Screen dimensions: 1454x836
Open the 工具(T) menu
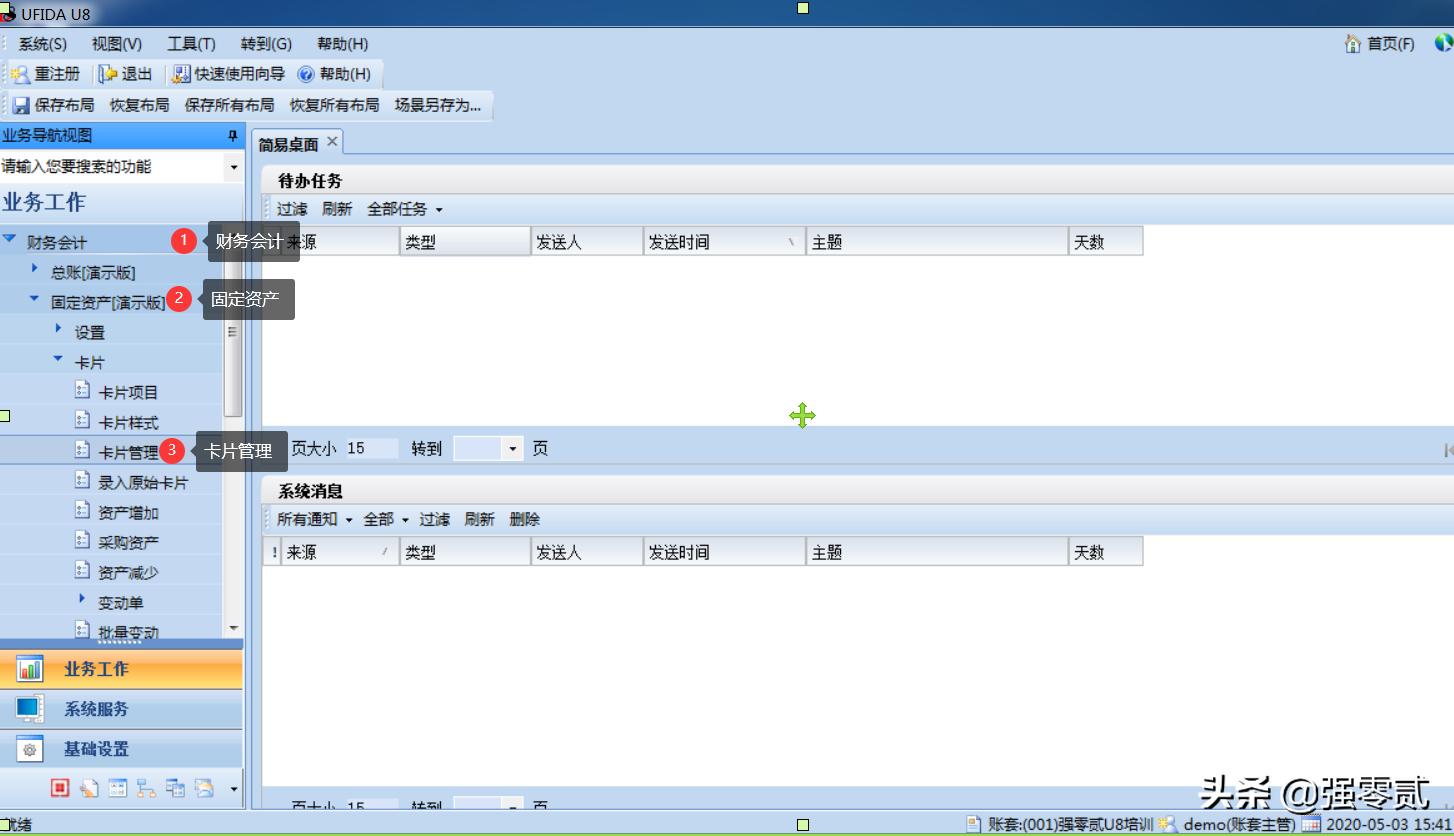click(190, 43)
